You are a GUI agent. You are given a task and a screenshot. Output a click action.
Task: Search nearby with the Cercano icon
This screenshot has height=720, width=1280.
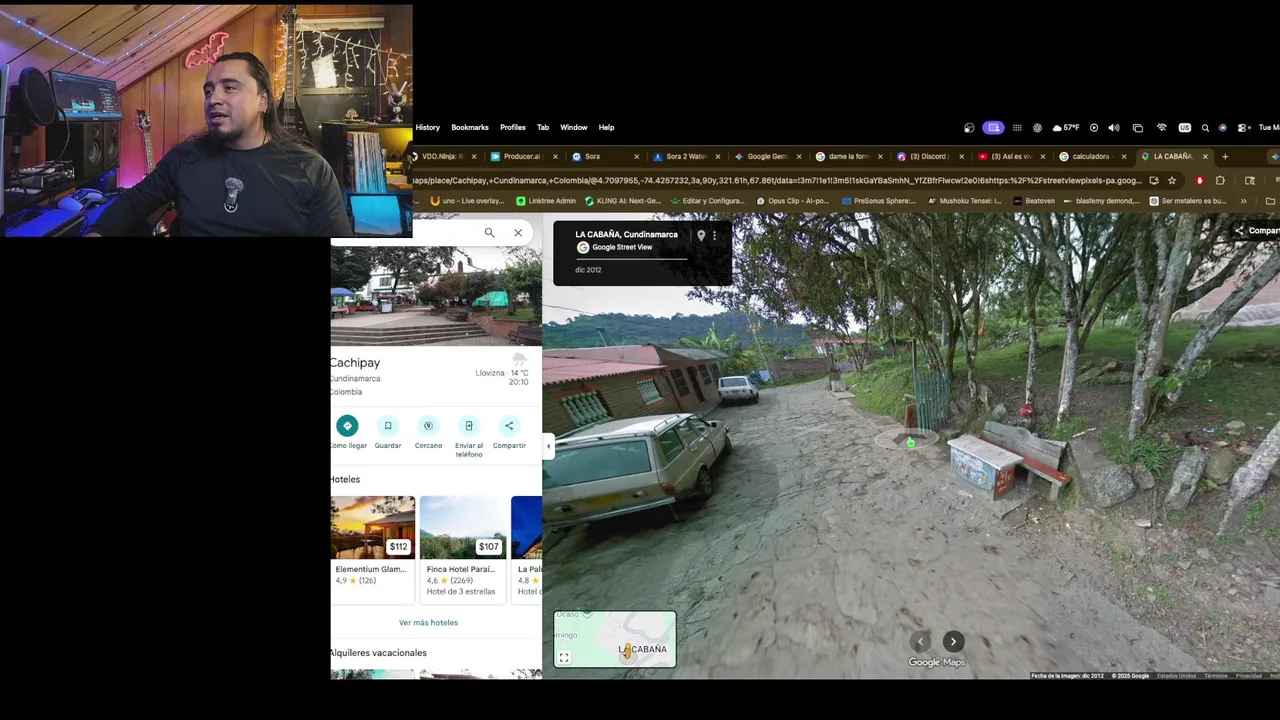[428, 426]
